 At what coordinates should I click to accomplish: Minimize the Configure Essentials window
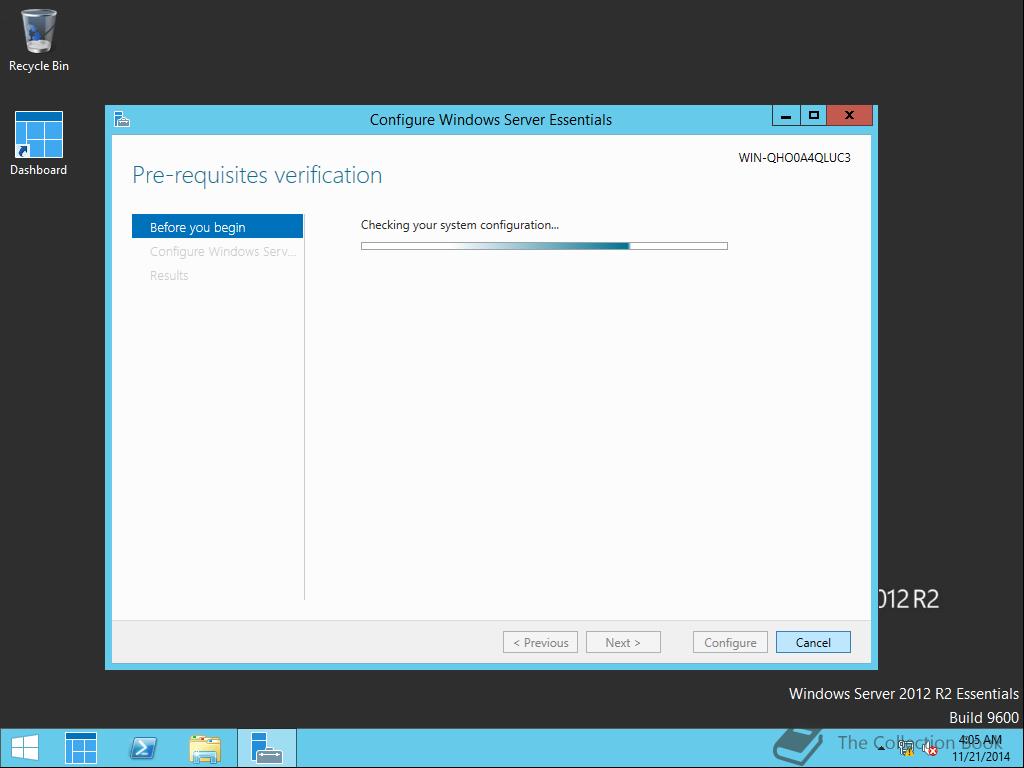coord(786,116)
